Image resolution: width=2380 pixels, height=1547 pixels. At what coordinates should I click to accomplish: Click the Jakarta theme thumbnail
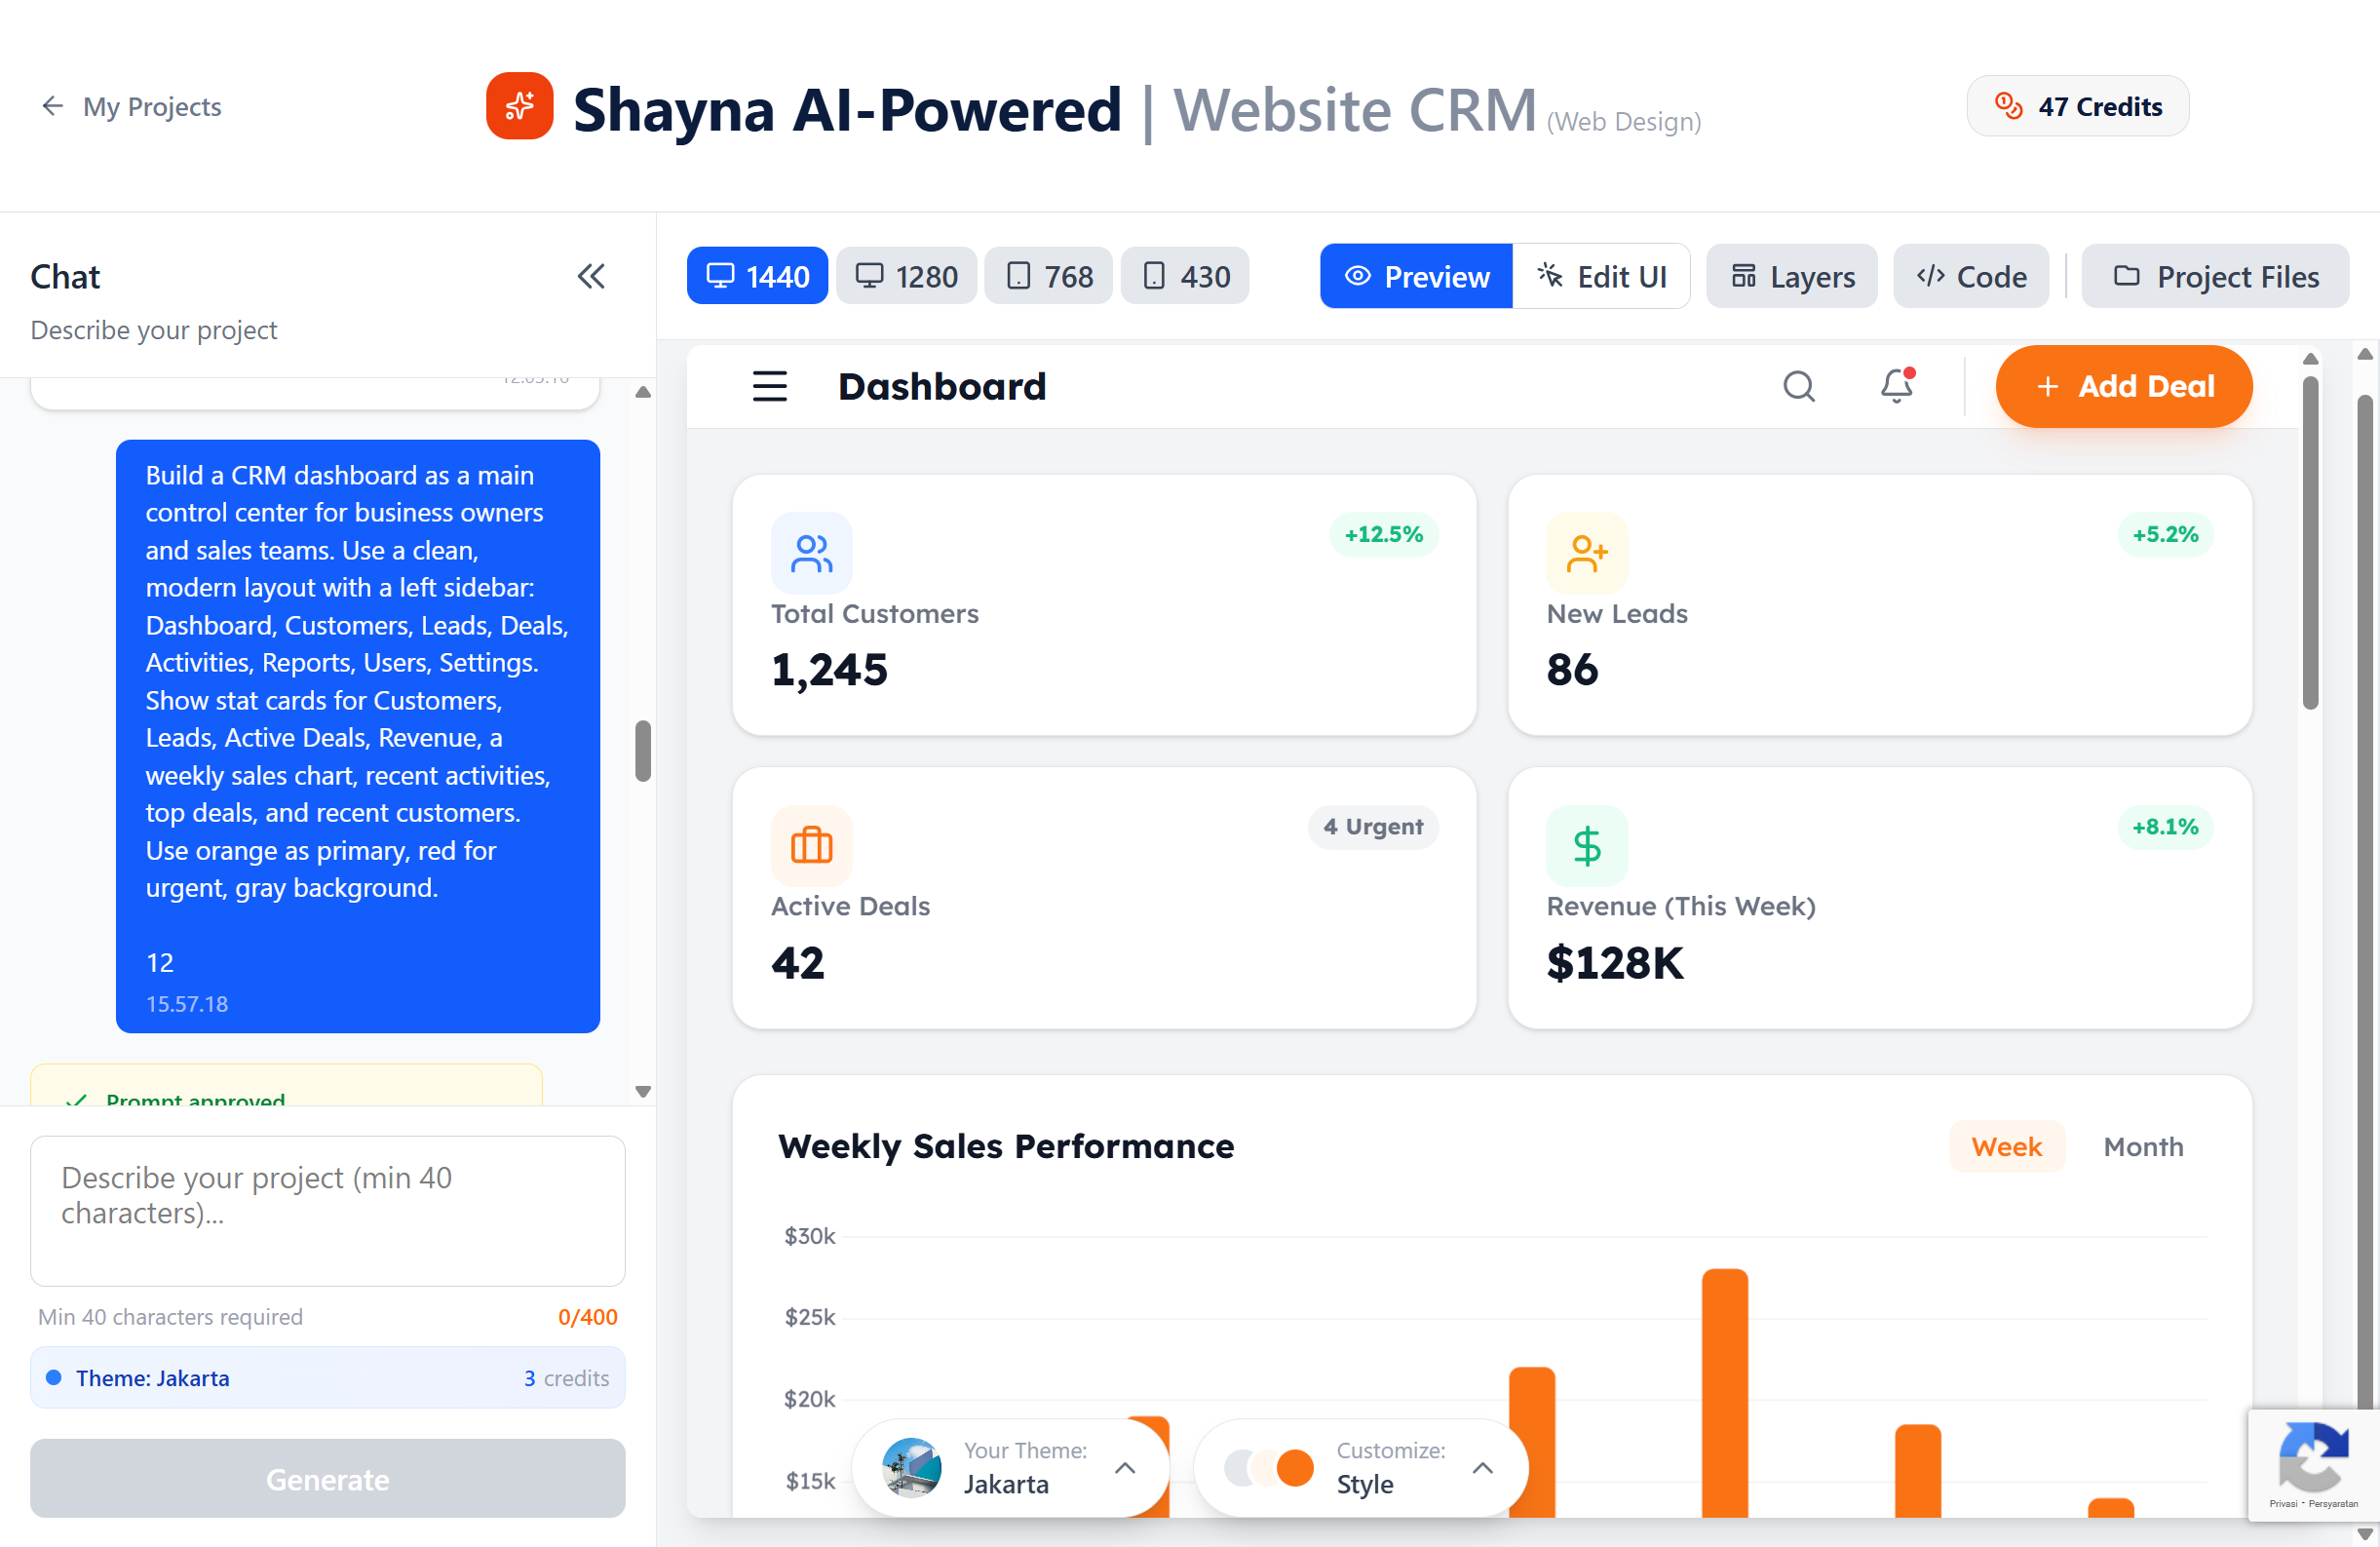pos(911,1468)
